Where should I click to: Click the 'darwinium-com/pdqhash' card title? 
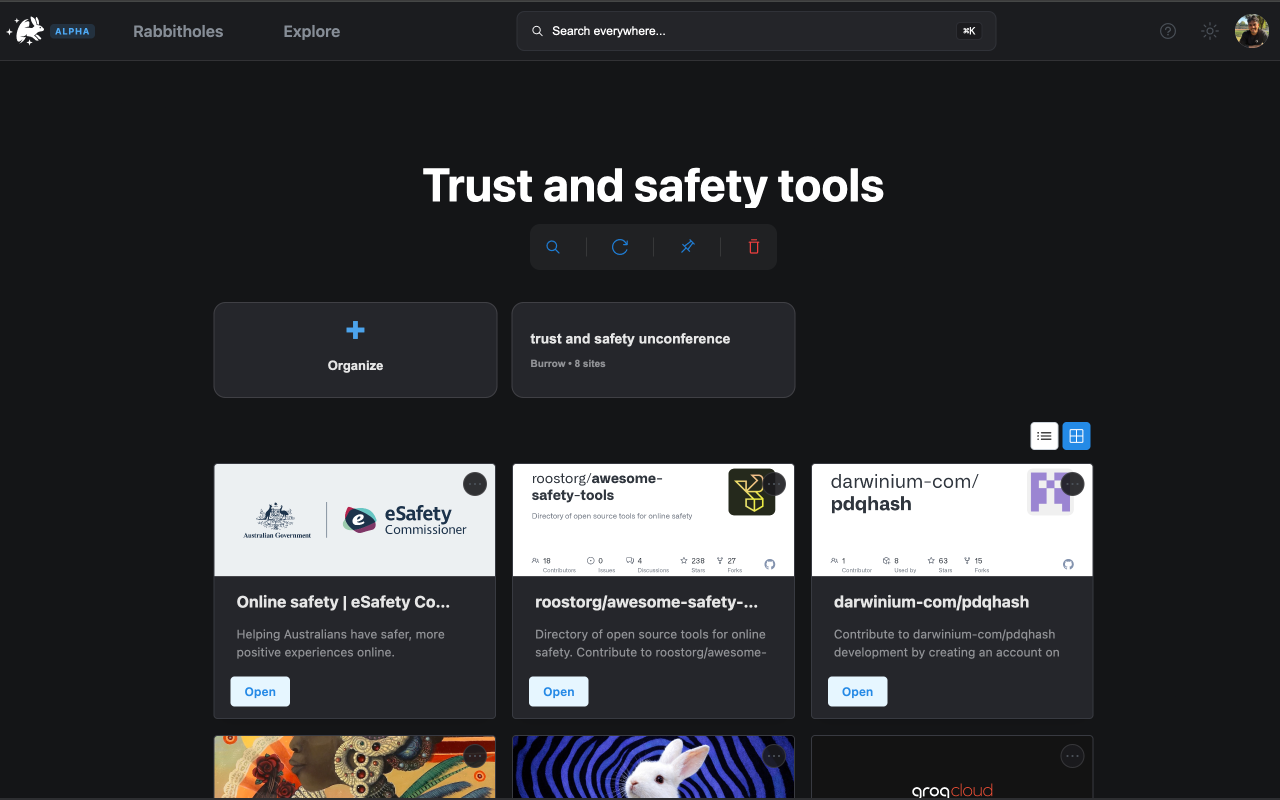pos(932,602)
